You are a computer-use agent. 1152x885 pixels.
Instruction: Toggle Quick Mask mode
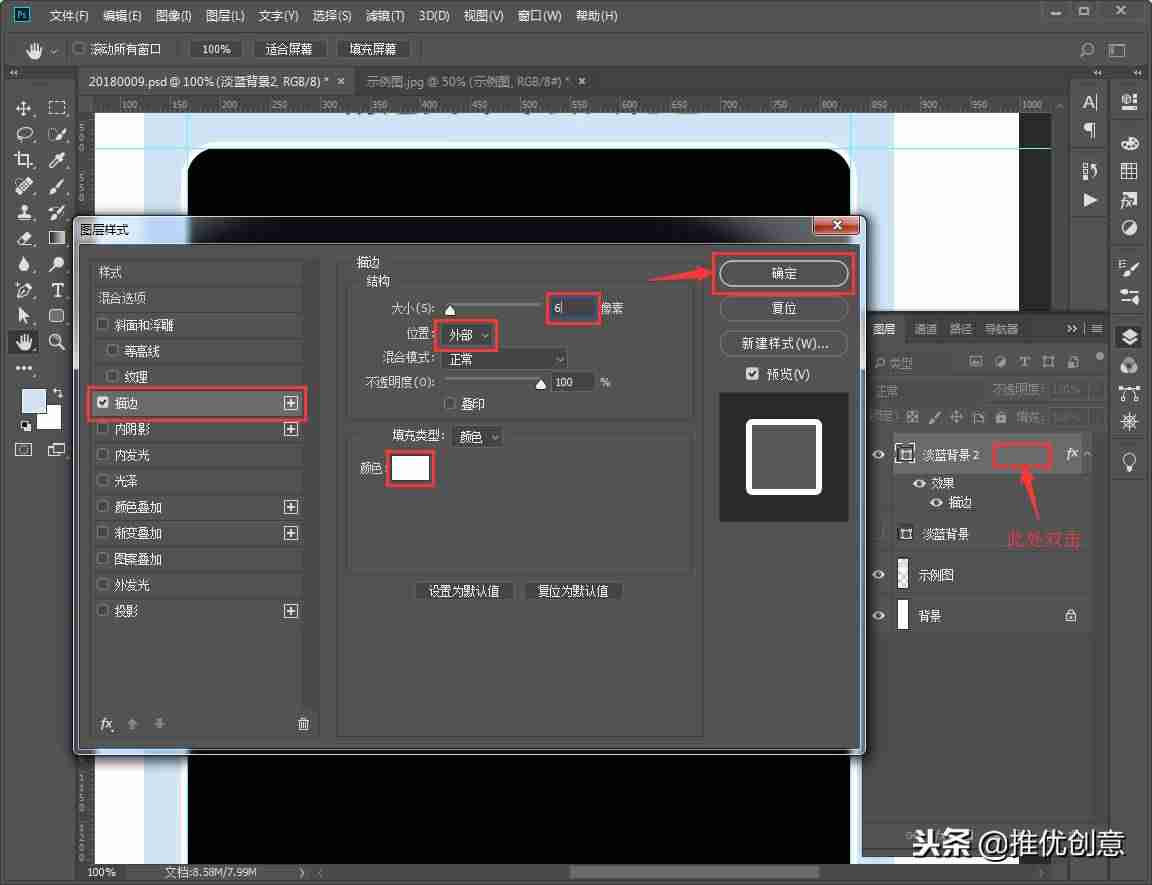click(24, 449)
